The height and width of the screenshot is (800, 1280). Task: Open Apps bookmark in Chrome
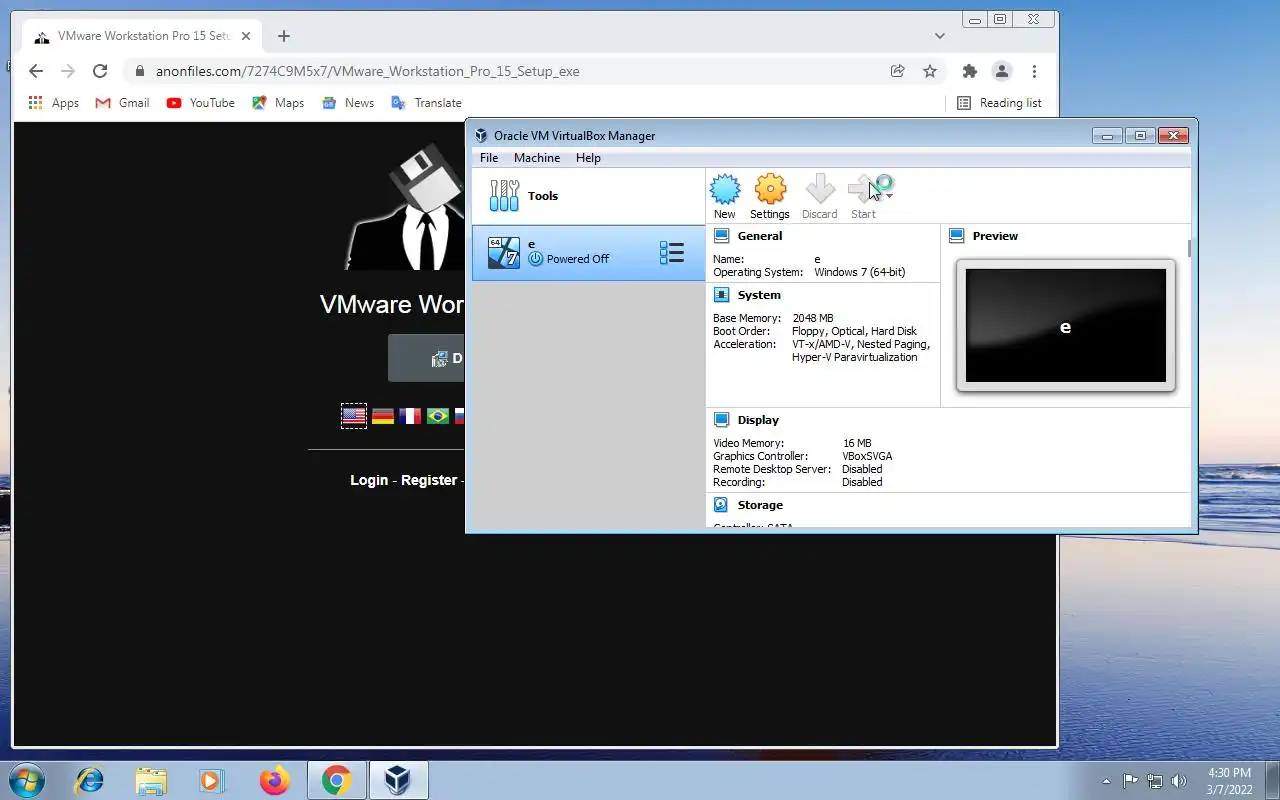[x=54, y=103]
